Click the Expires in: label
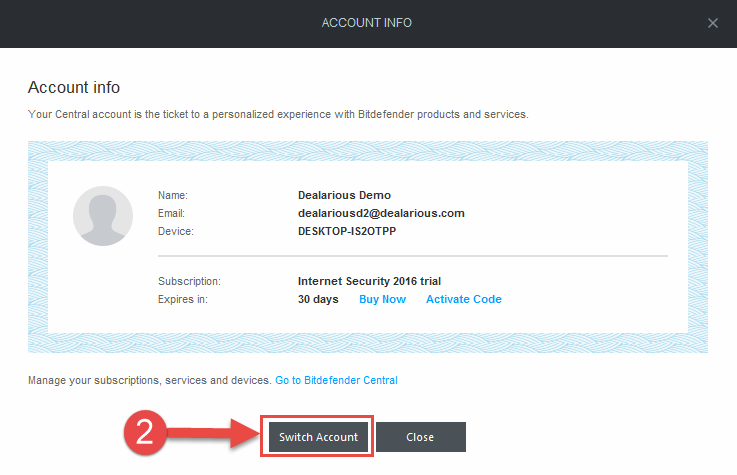The width and height of the screenshot is (737, 475). 183,299
